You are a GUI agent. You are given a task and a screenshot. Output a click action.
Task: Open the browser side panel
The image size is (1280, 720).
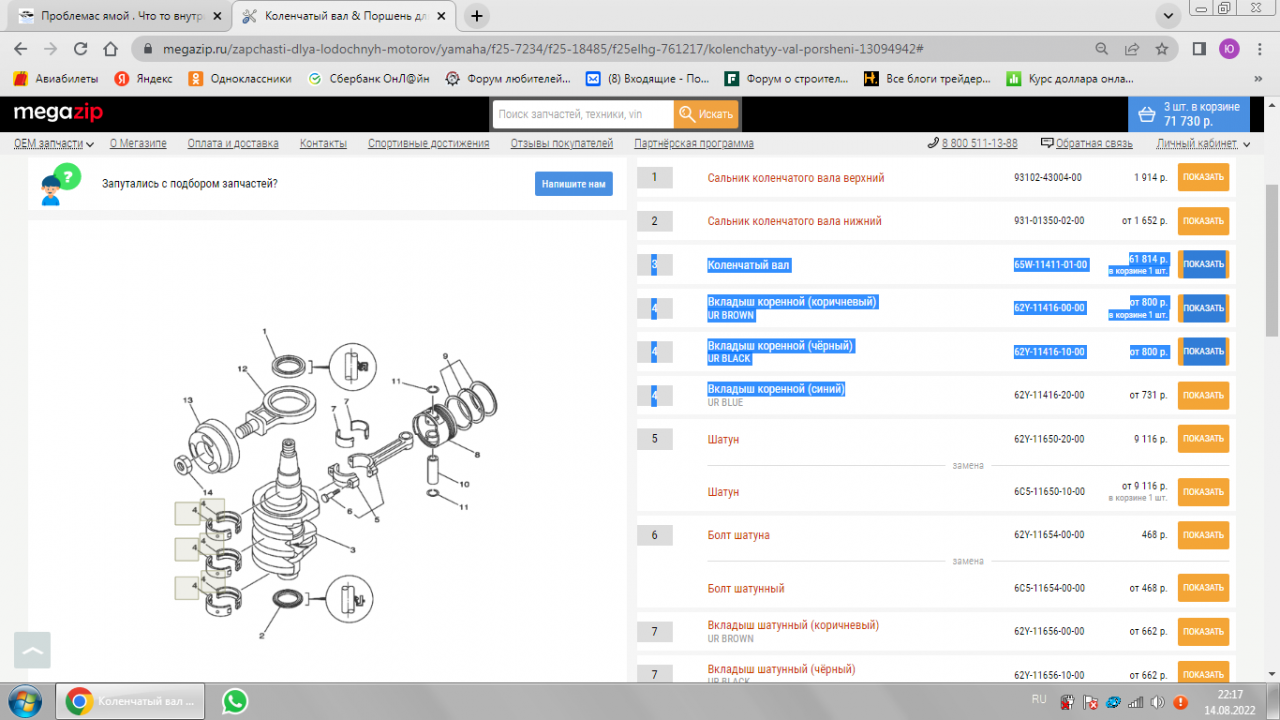(1199, 48)
